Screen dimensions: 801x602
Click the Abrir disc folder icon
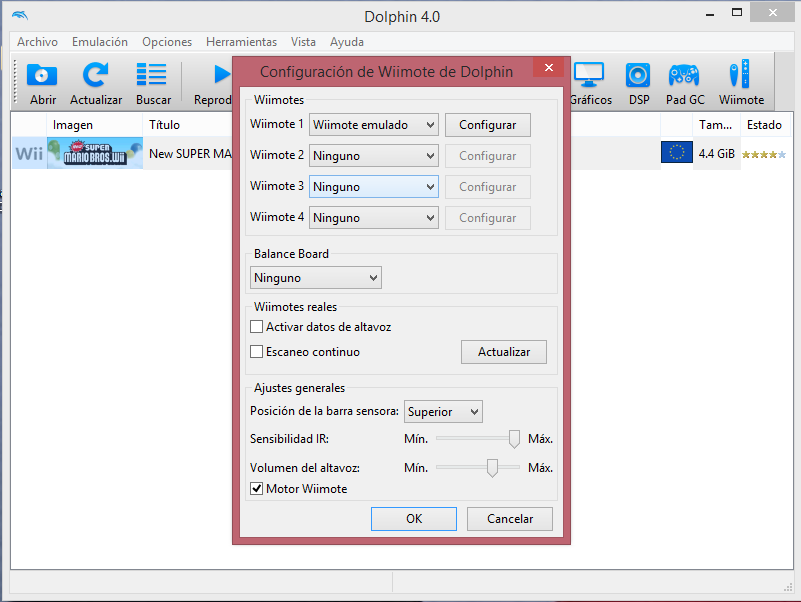pos(42,75)
